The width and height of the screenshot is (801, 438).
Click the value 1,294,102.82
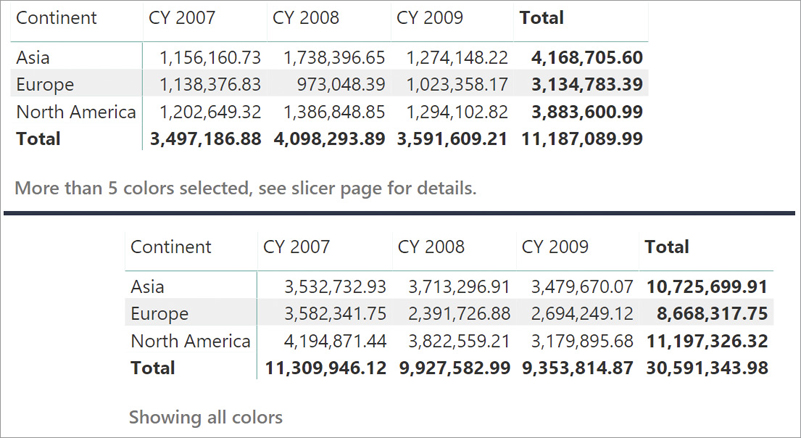[457, 112]
